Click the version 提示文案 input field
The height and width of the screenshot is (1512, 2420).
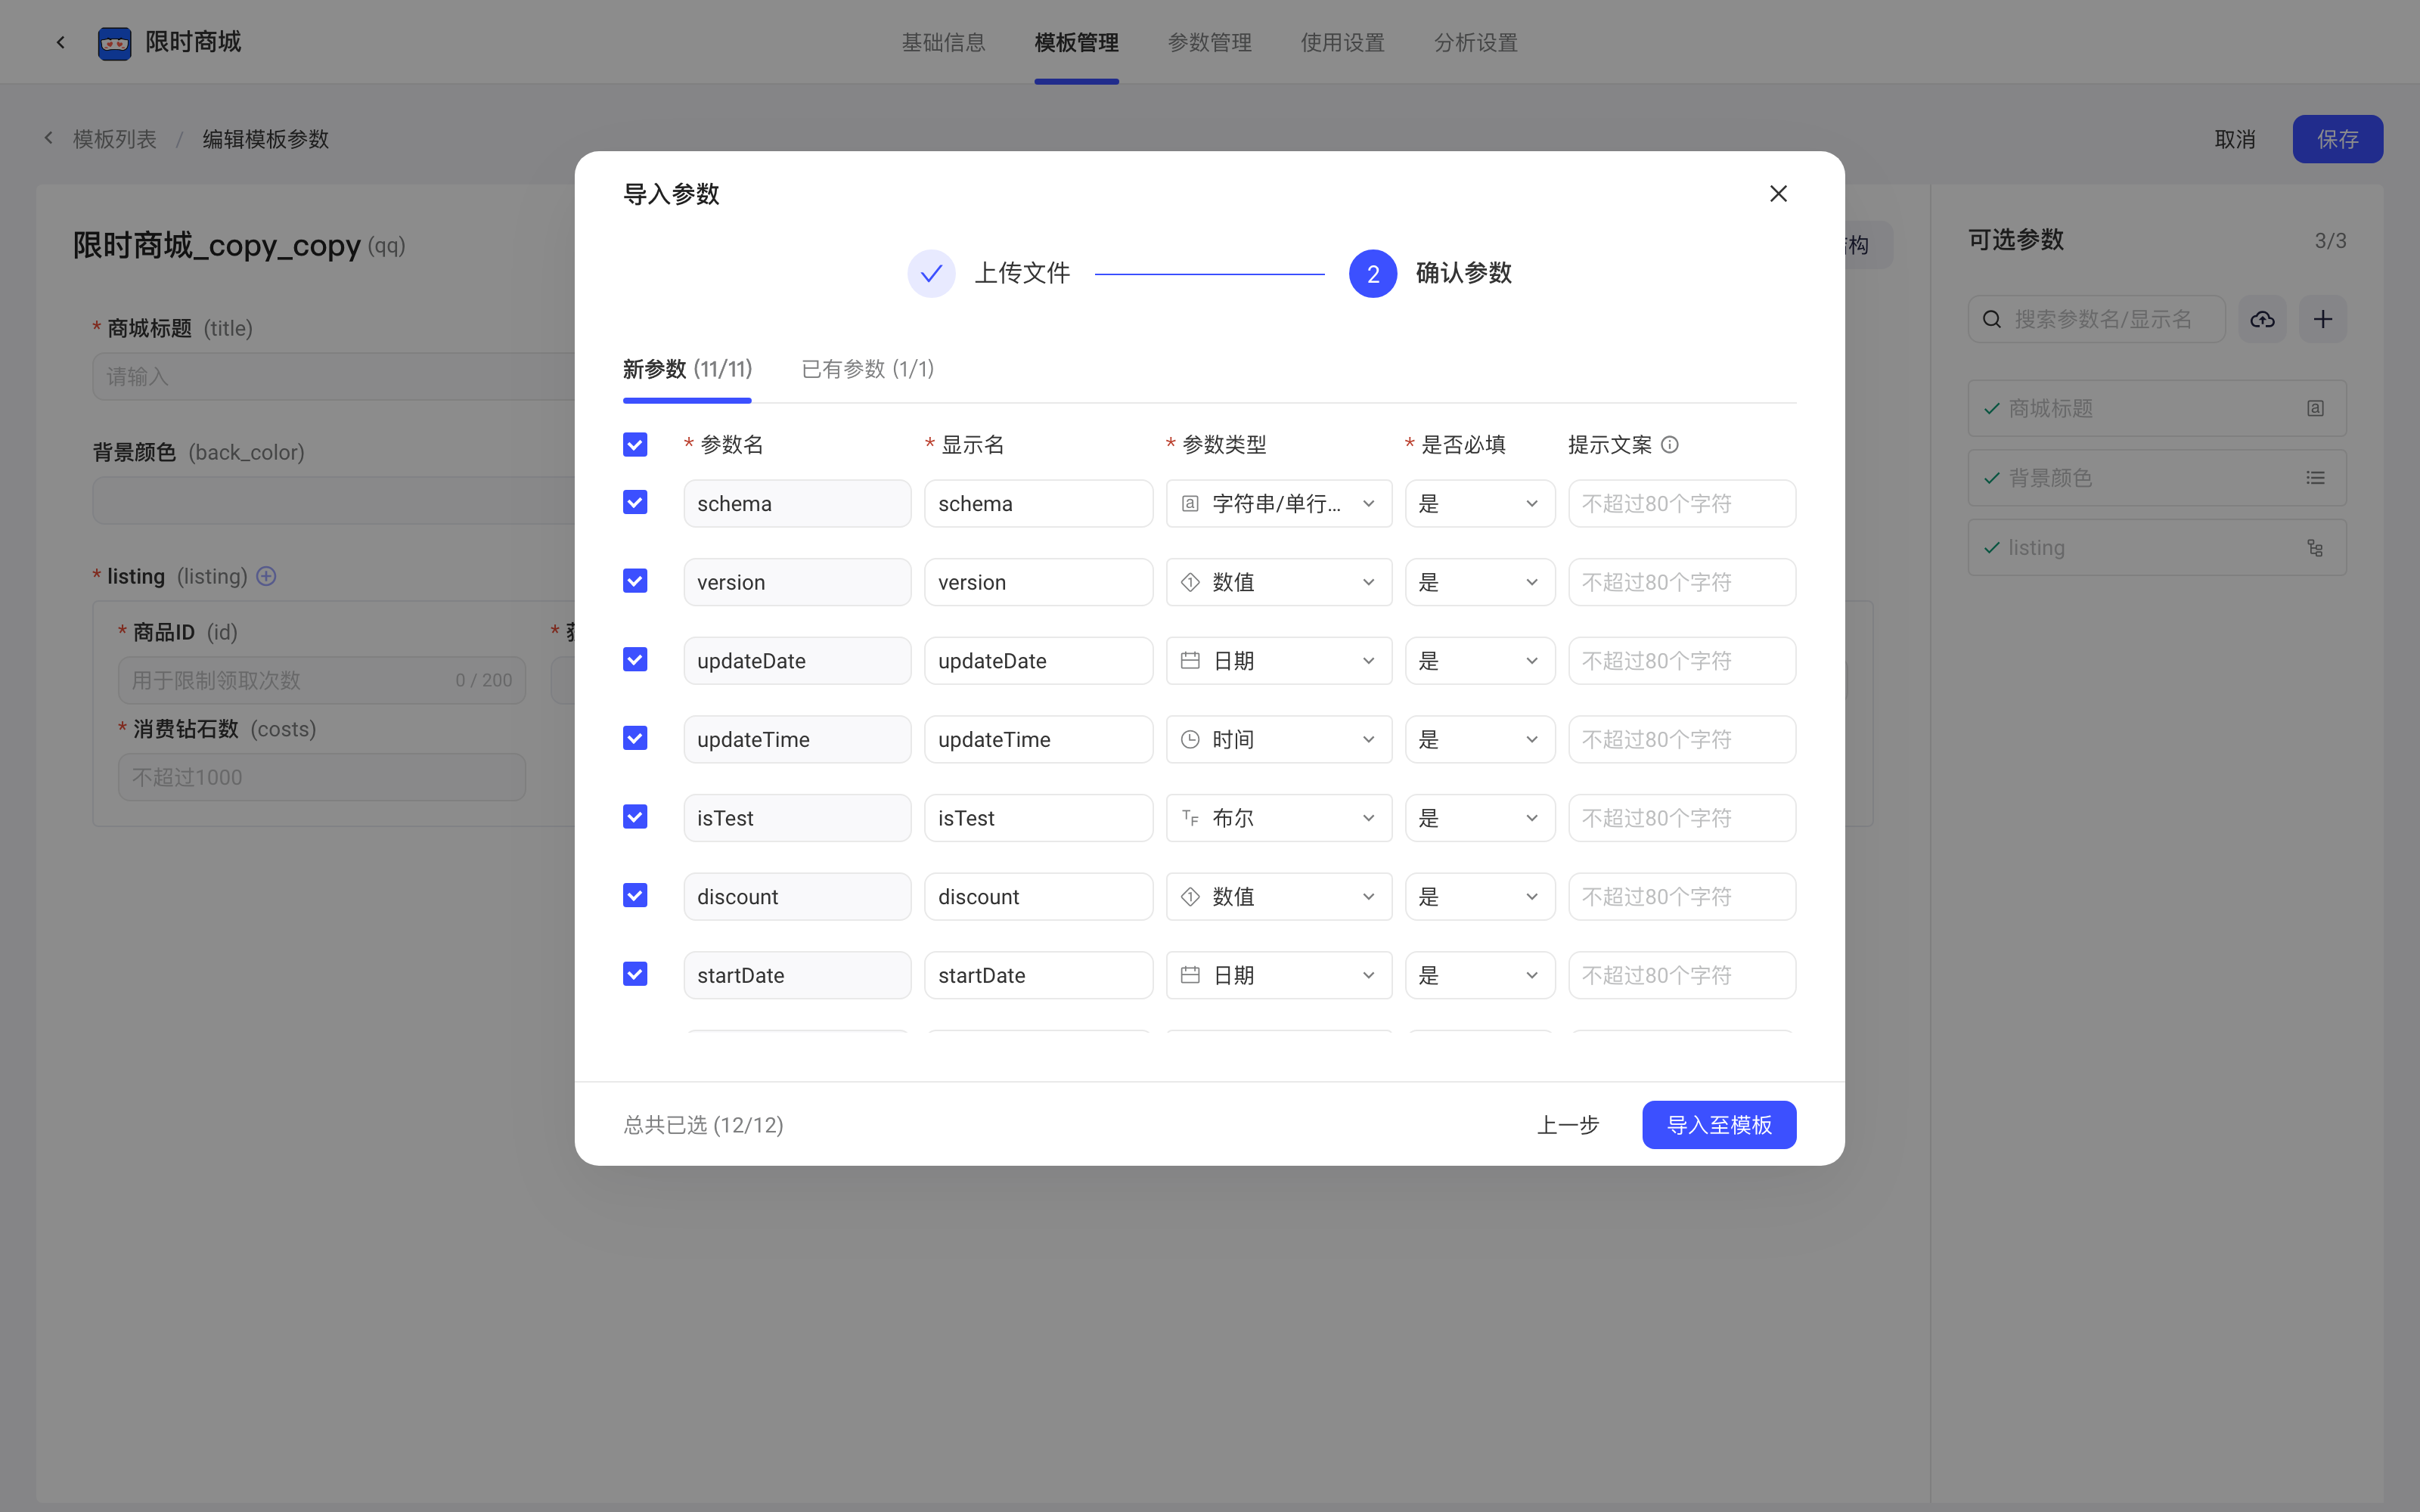1682,582
